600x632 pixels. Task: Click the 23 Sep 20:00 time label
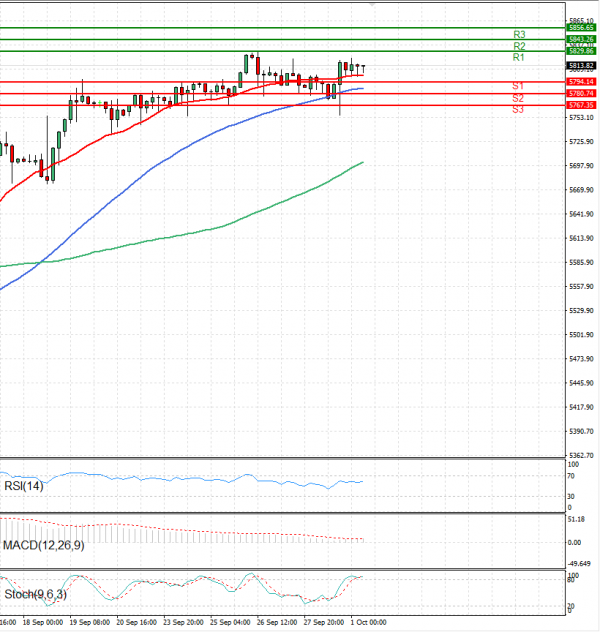[183, 622]
